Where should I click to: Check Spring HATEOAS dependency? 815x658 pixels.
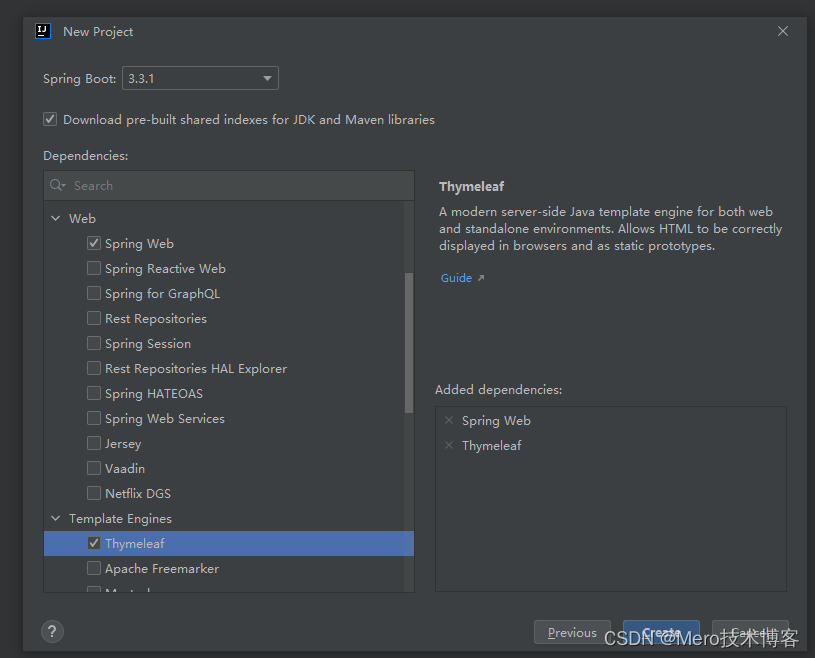(94, 393)
